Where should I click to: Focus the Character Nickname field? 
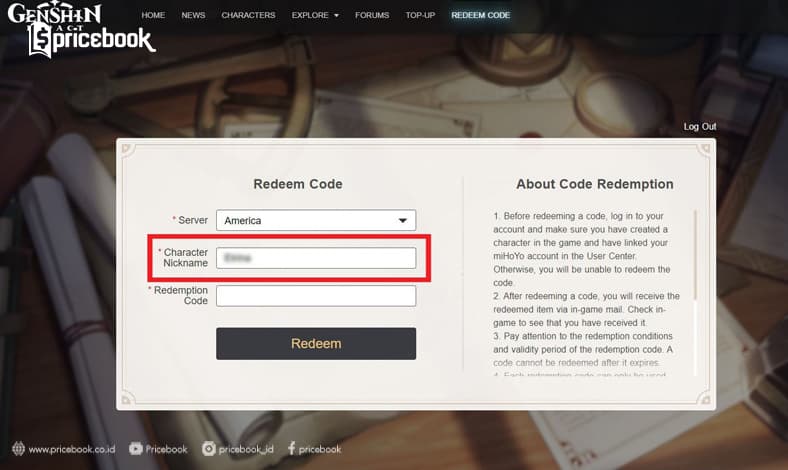(x=316, y=258)
